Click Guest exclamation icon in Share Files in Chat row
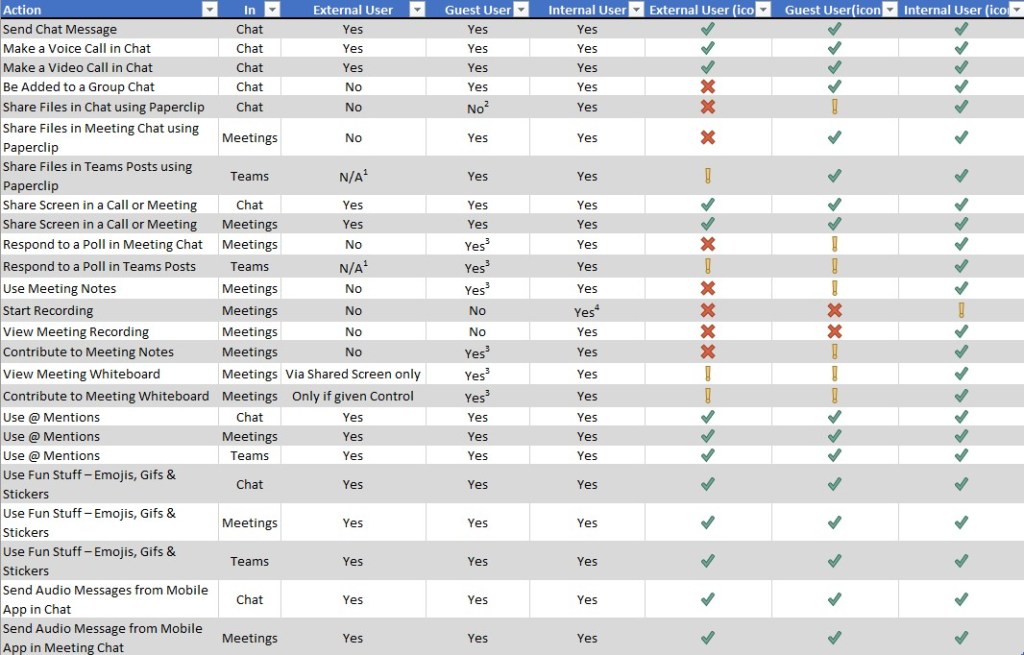Image resolution: width=1024 pixels, height=655 pixels. pyautogui.click(x=834, y=107)
